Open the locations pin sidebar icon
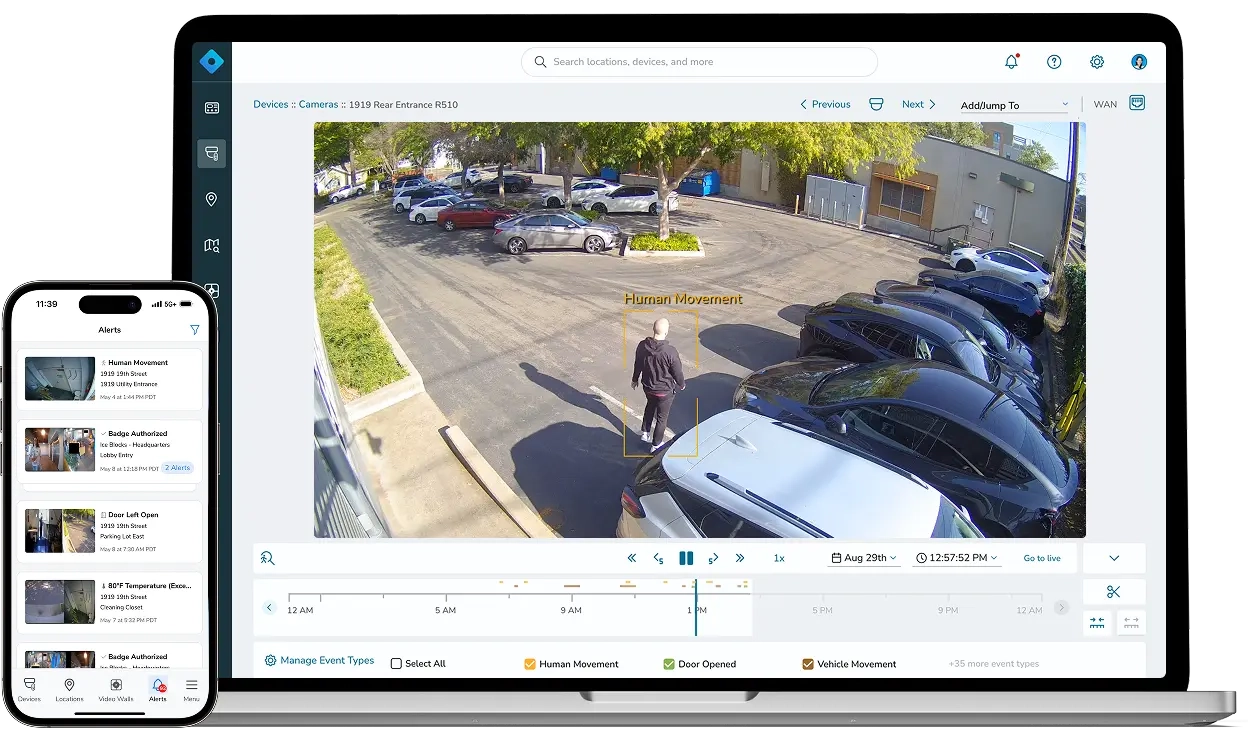Image resolution: width=1248 pixels, height=742 pixels. [x=211, y=199]
